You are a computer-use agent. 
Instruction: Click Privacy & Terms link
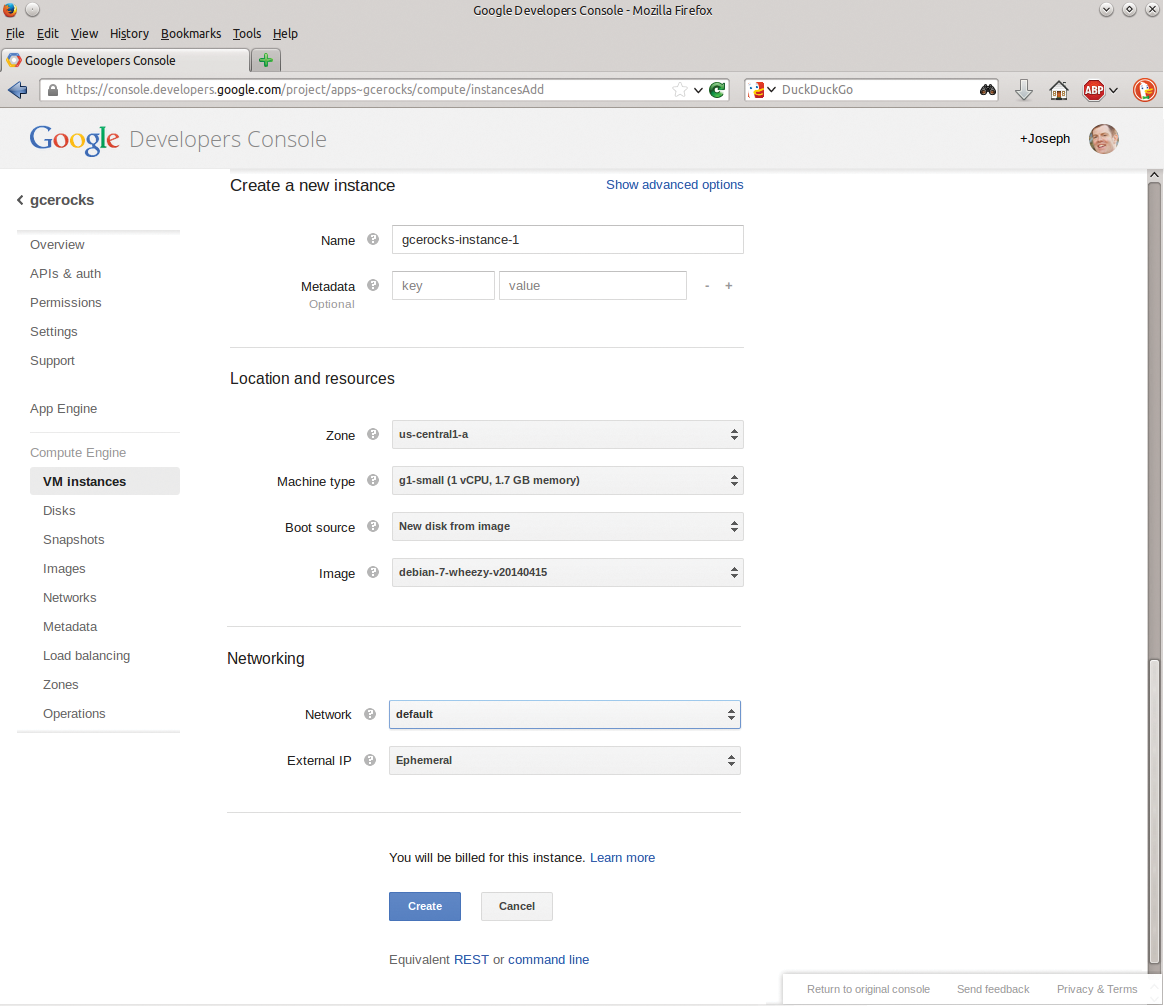(x=1096, y=989)
